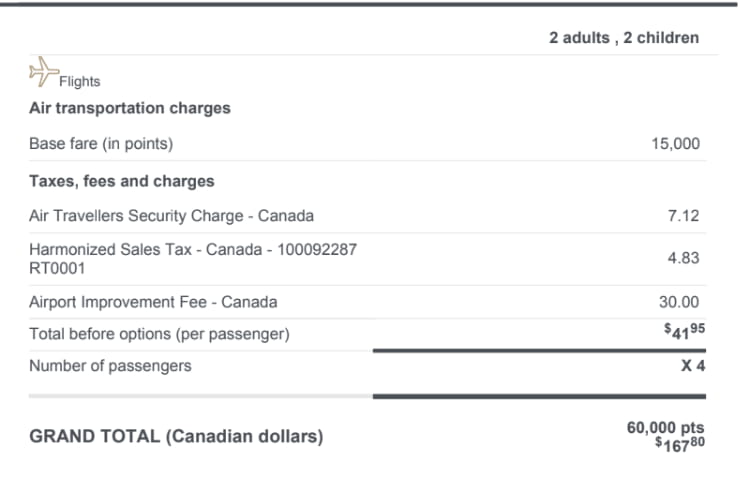Click the 15,000 base fare value
The image size is (751, 492).
[675, 144]
